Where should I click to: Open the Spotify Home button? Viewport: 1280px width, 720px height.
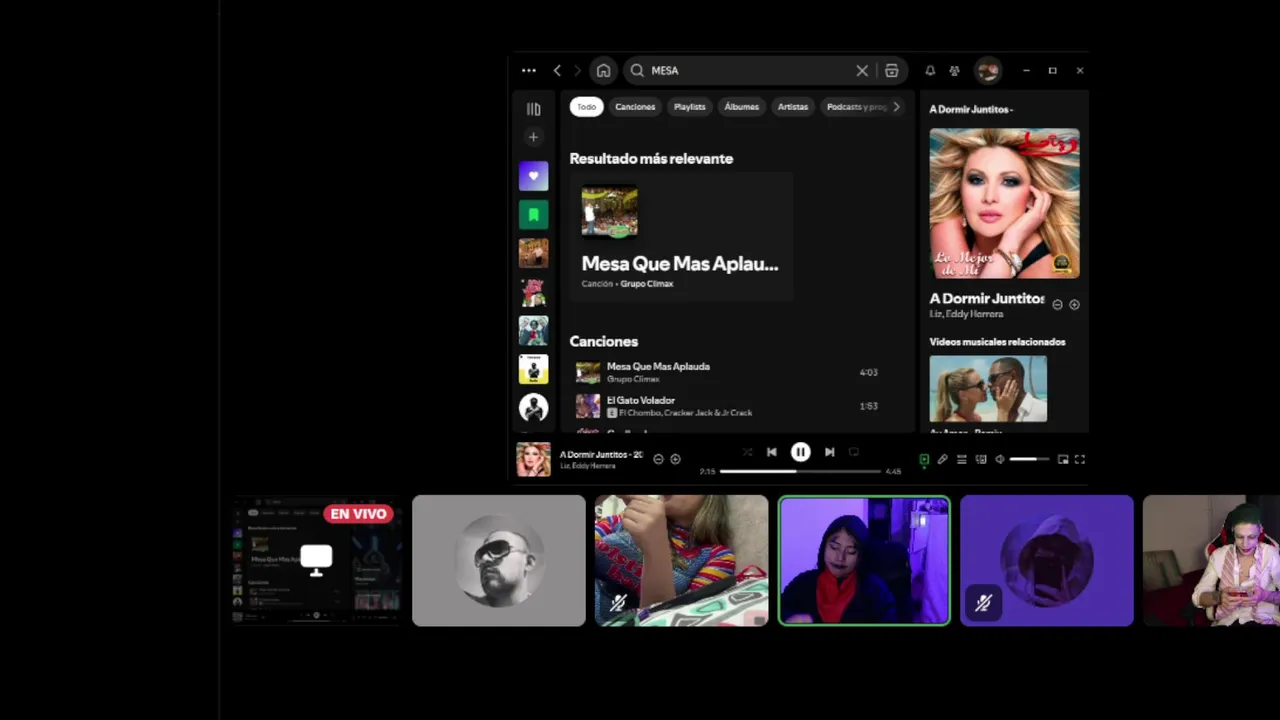pyautogui.click(x=603, y=71)
